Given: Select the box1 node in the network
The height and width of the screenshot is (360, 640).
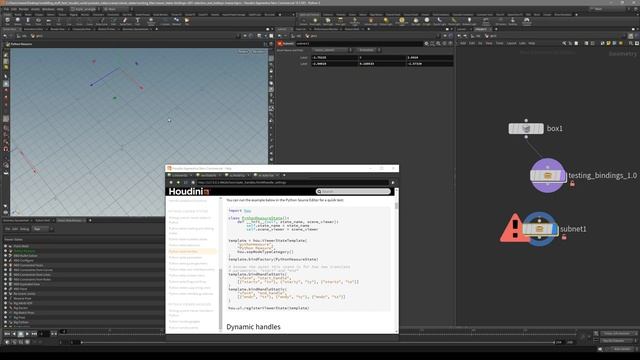Looking at the screenshot, I should (526, 129).
